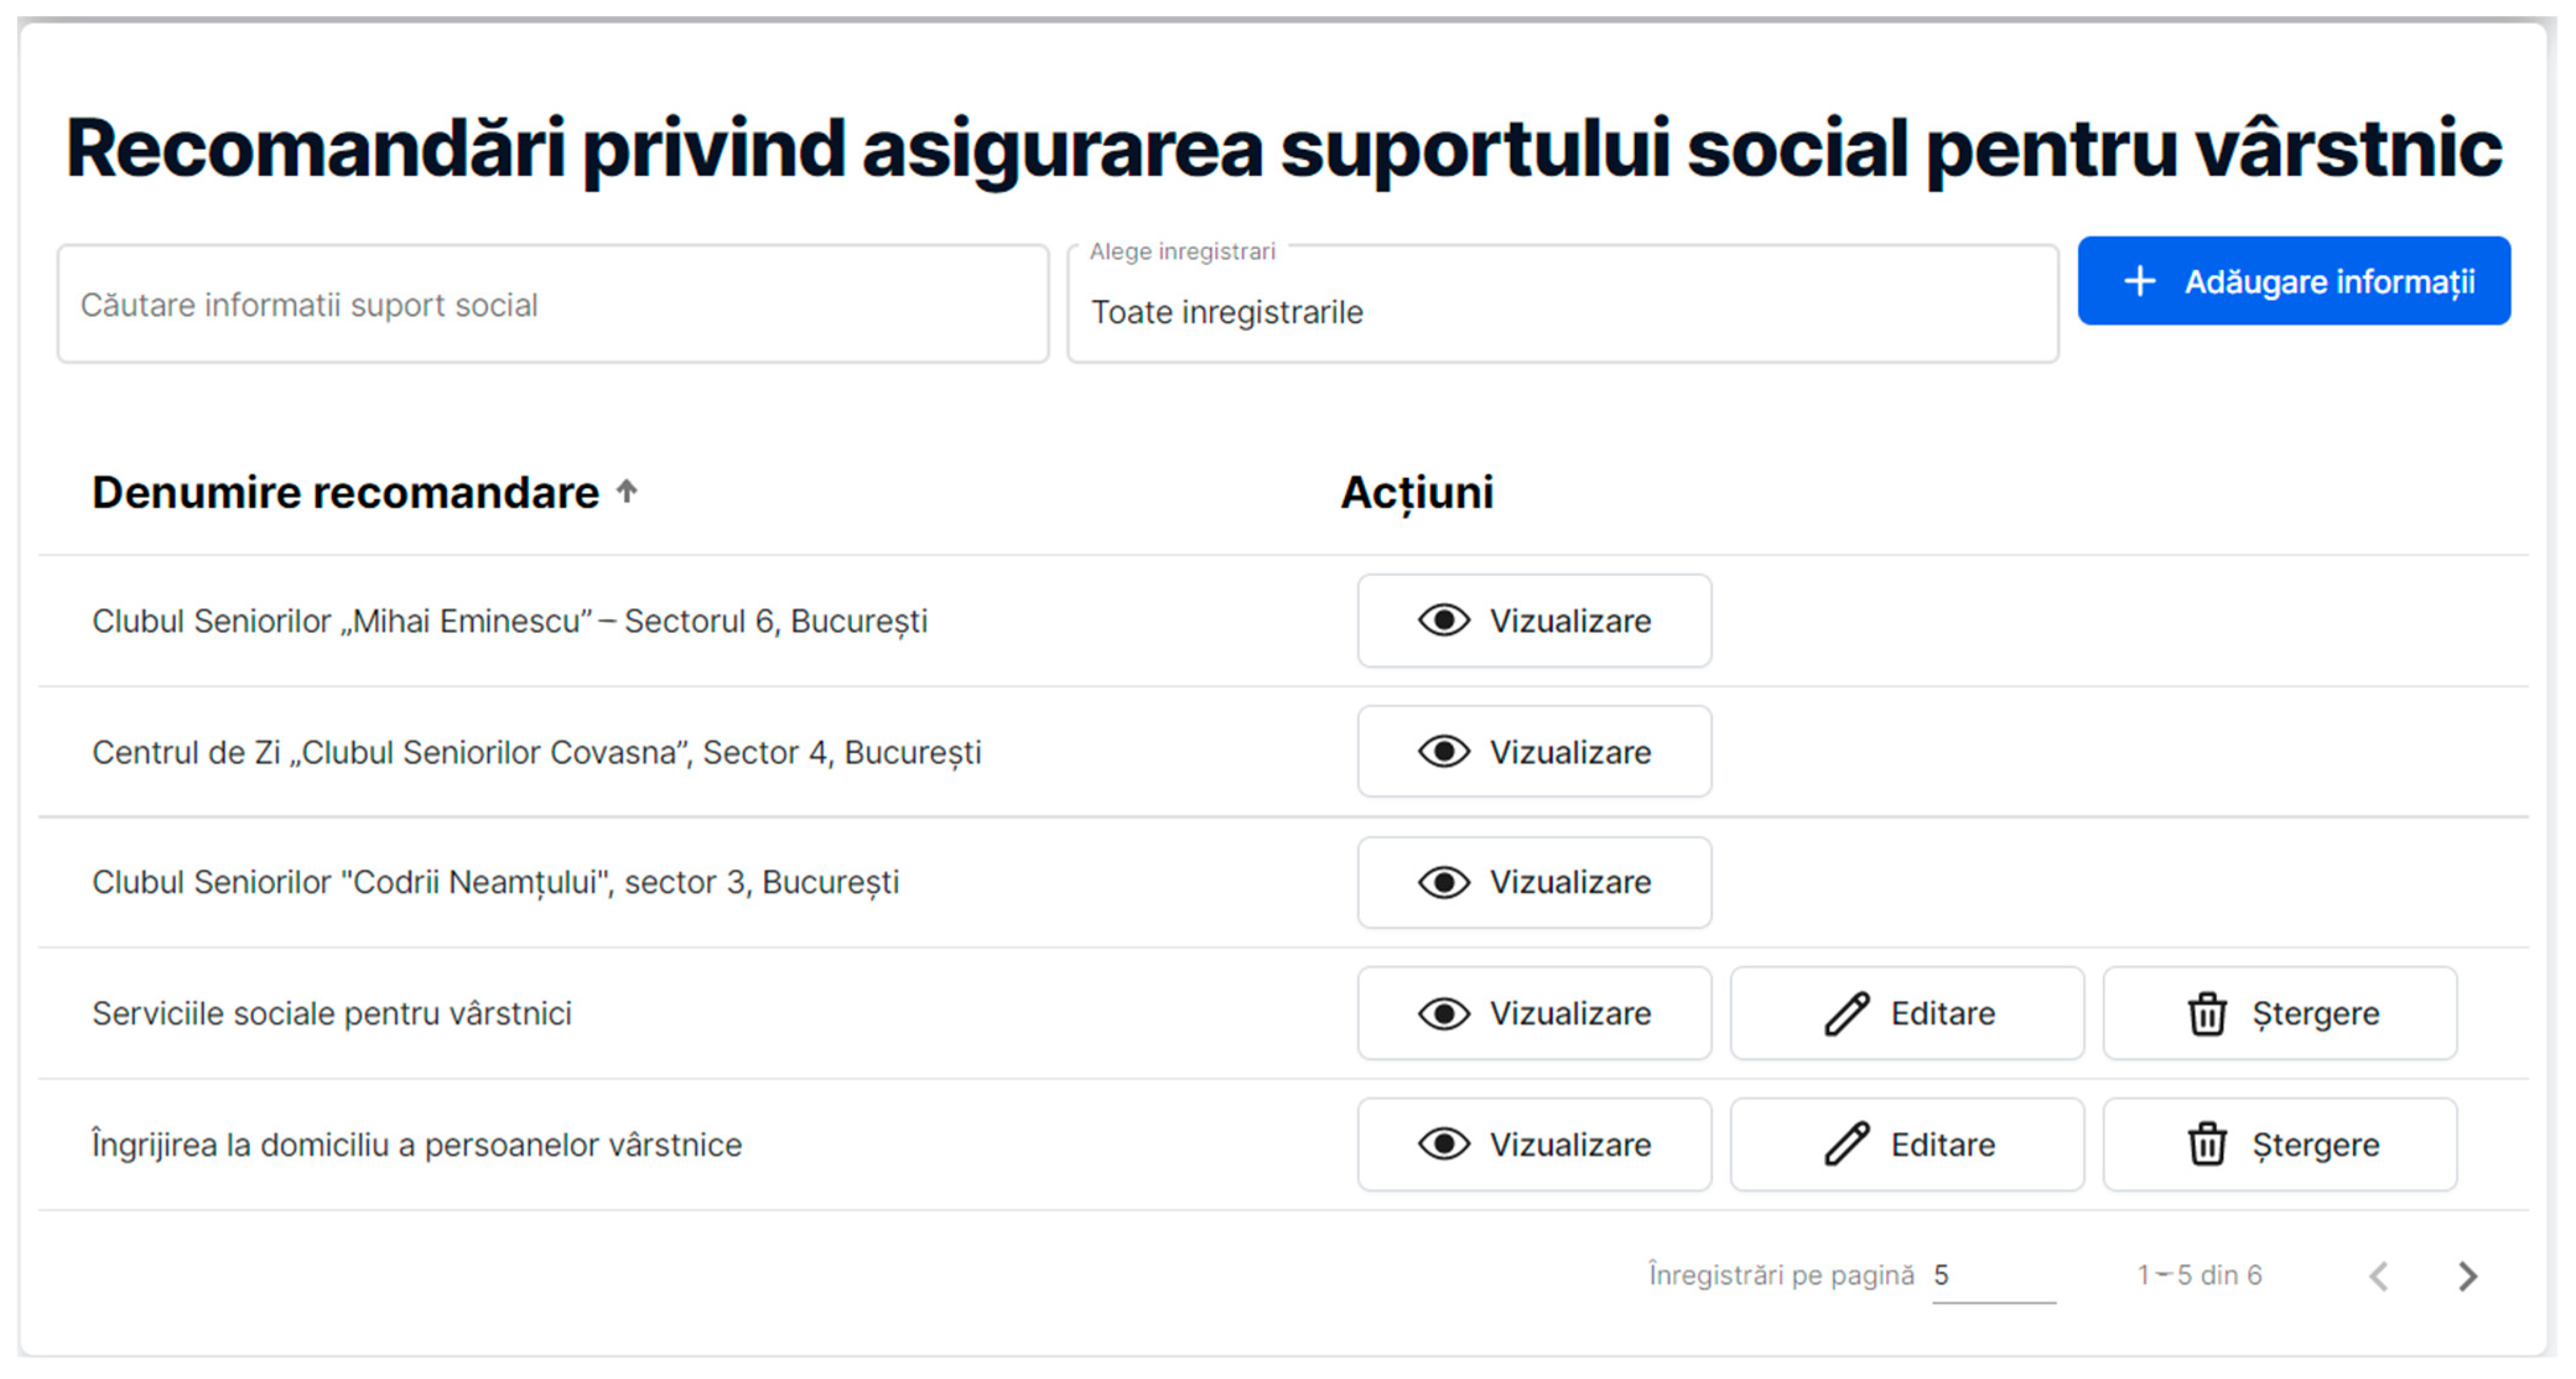Click the trash icon for Serviciile sociale pentru vârstnici

coord(2207,1013)
